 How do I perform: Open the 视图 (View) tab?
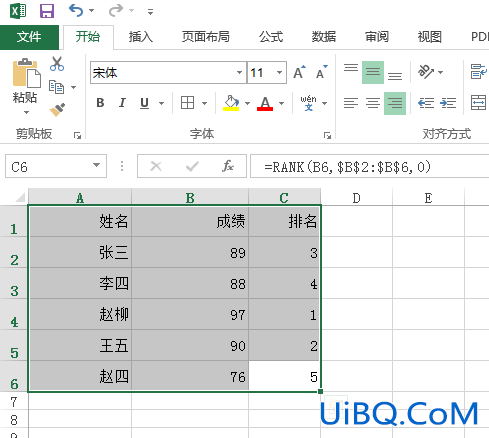430,37
